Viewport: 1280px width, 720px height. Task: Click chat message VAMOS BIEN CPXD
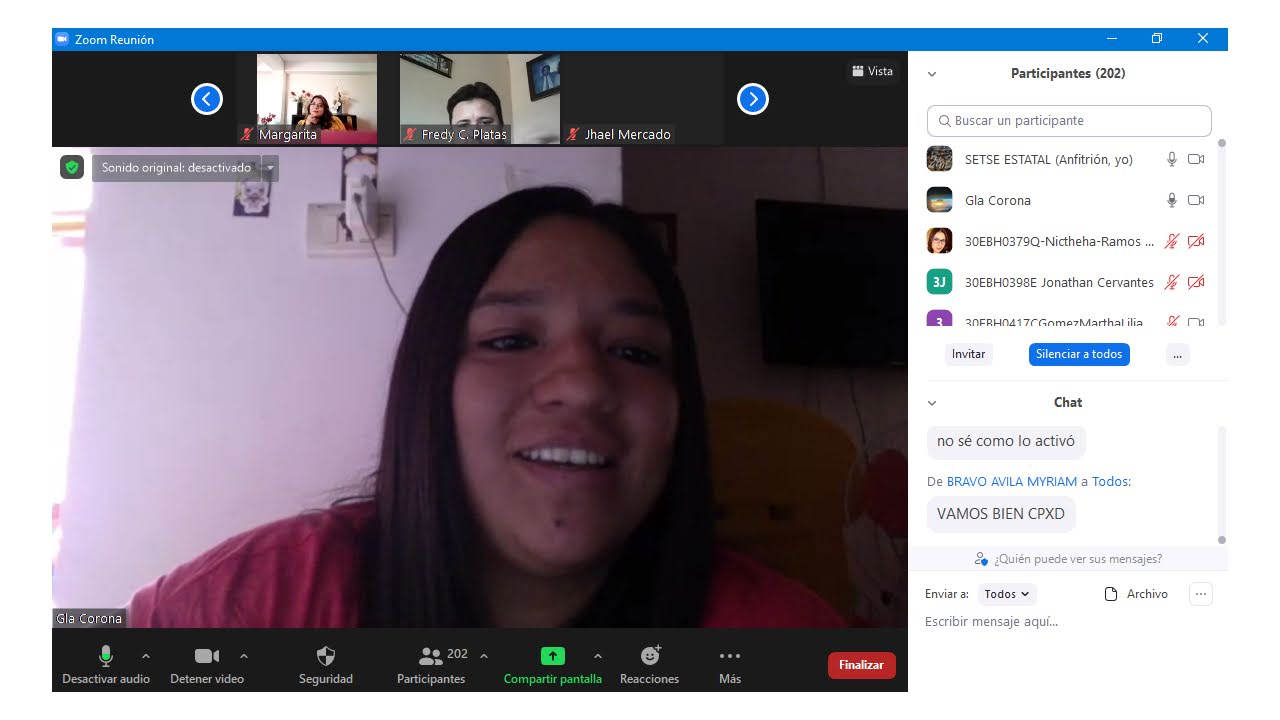pos(1001,514)
